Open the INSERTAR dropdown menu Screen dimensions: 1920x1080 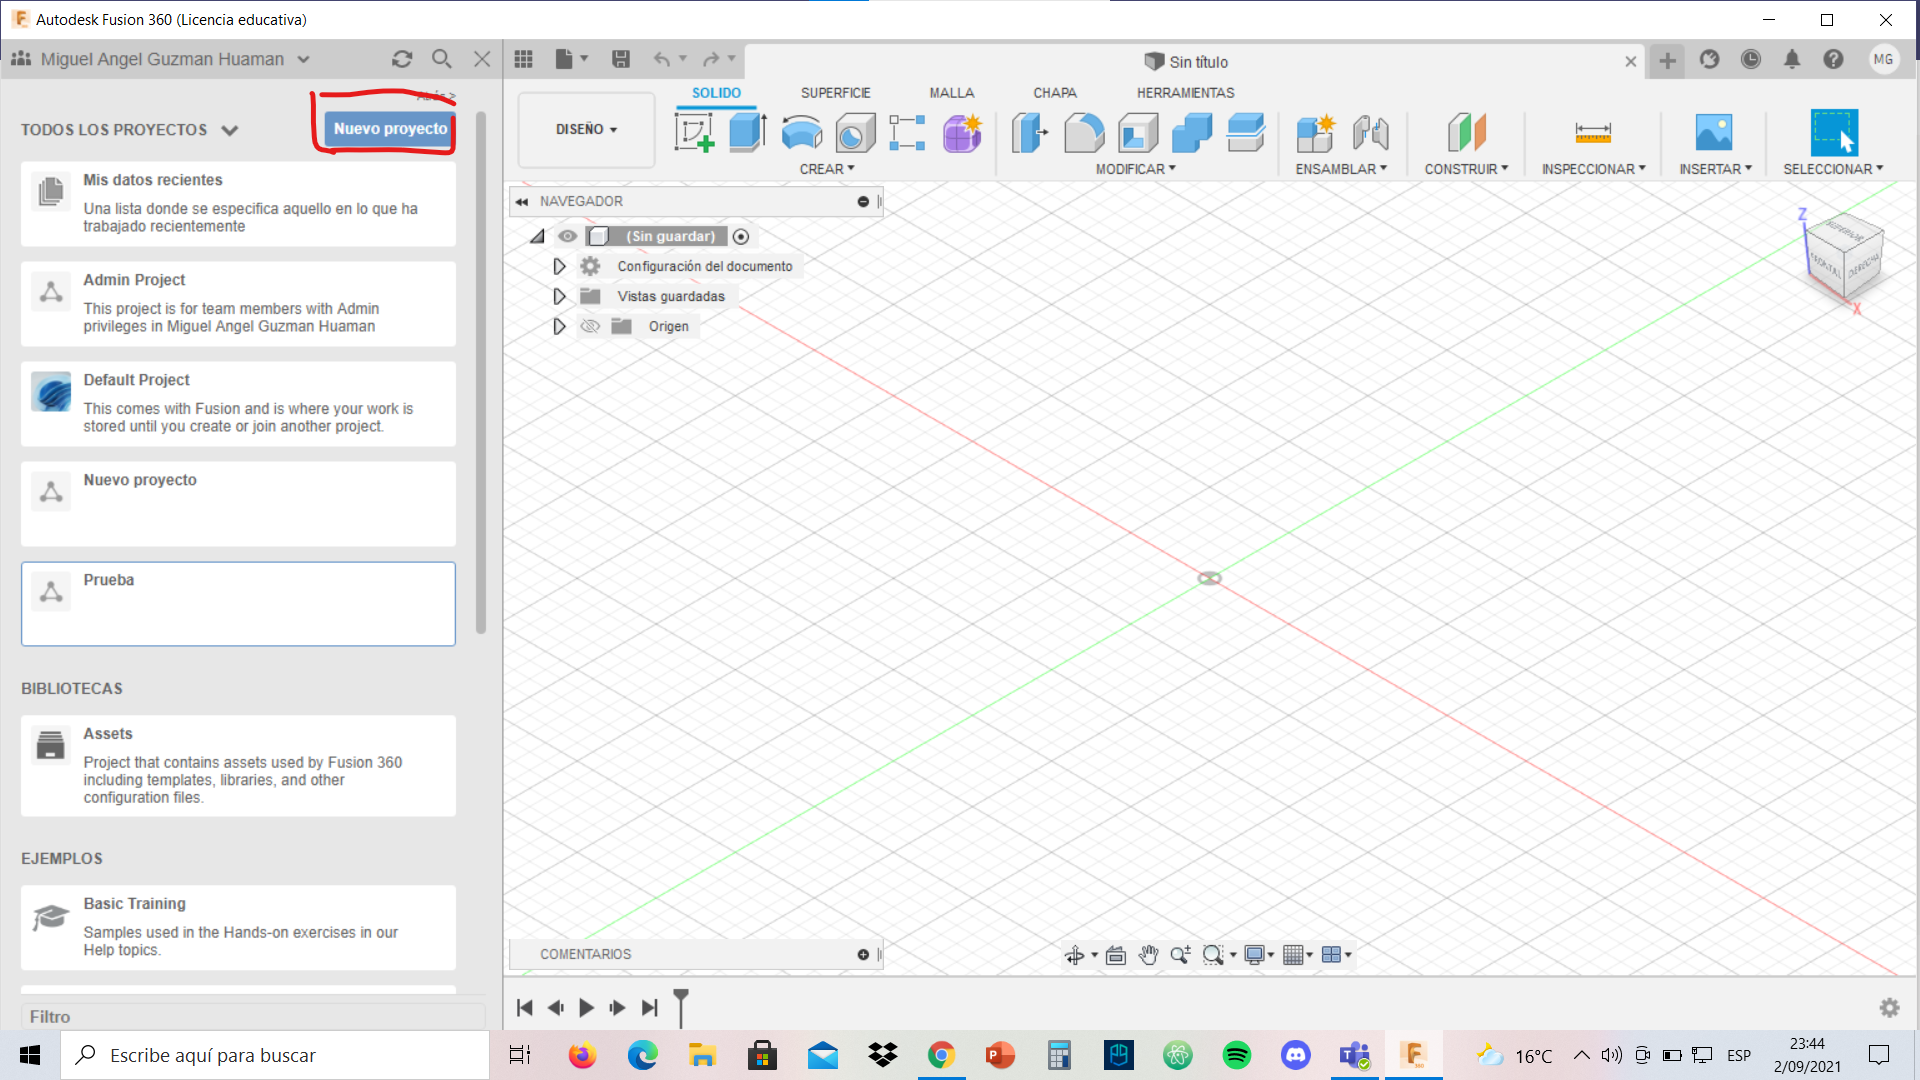[1715, 169]
